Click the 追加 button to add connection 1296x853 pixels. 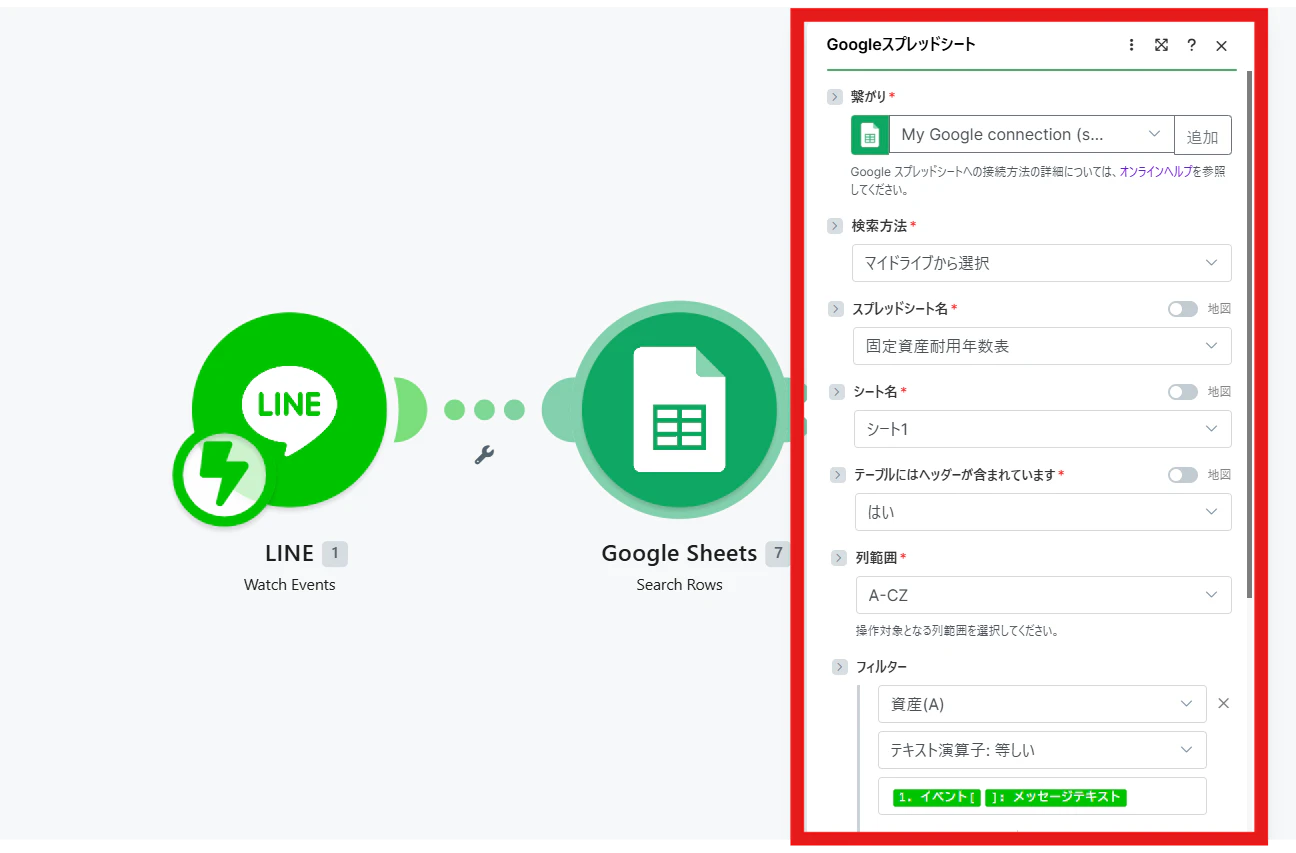1203,135
